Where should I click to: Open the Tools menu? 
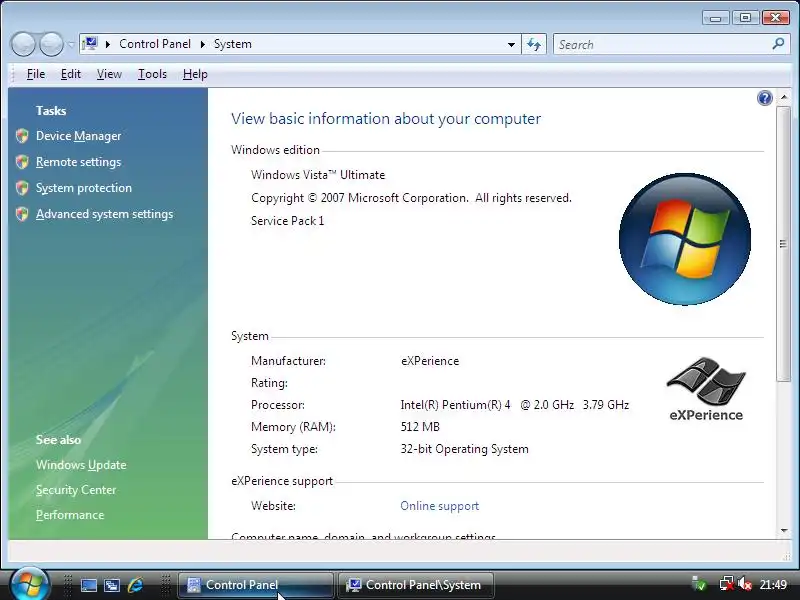pos(152,74)
